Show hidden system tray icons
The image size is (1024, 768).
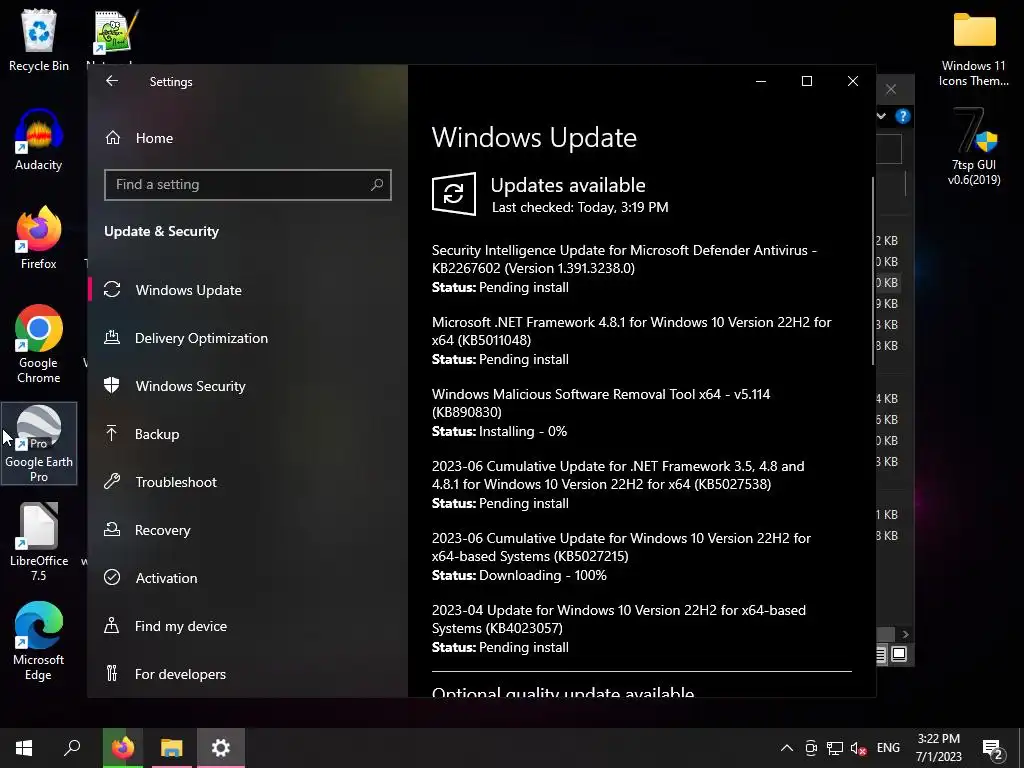coord(787,748)
